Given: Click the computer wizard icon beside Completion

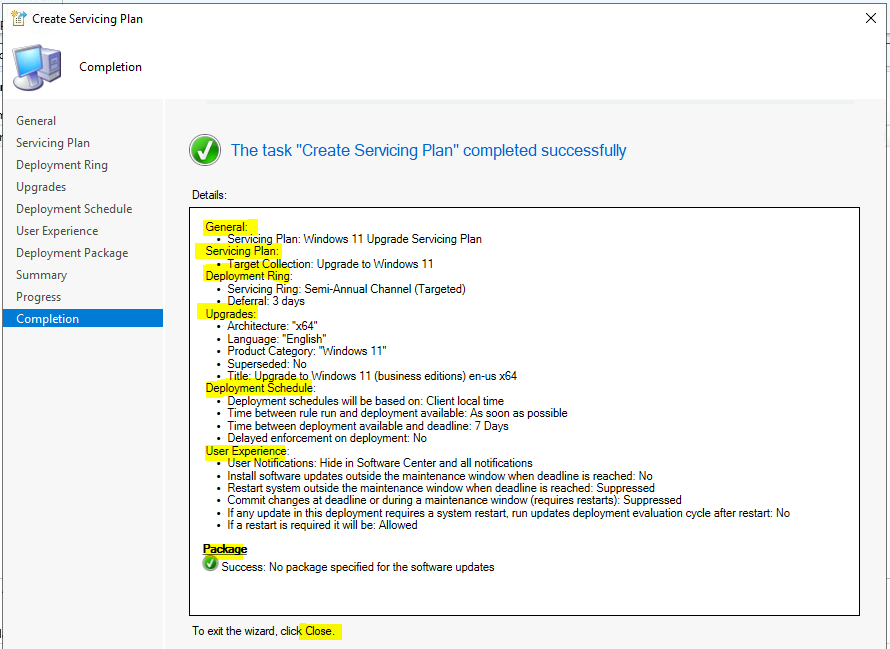Looking at the screenshot, I should coord(37,68).
